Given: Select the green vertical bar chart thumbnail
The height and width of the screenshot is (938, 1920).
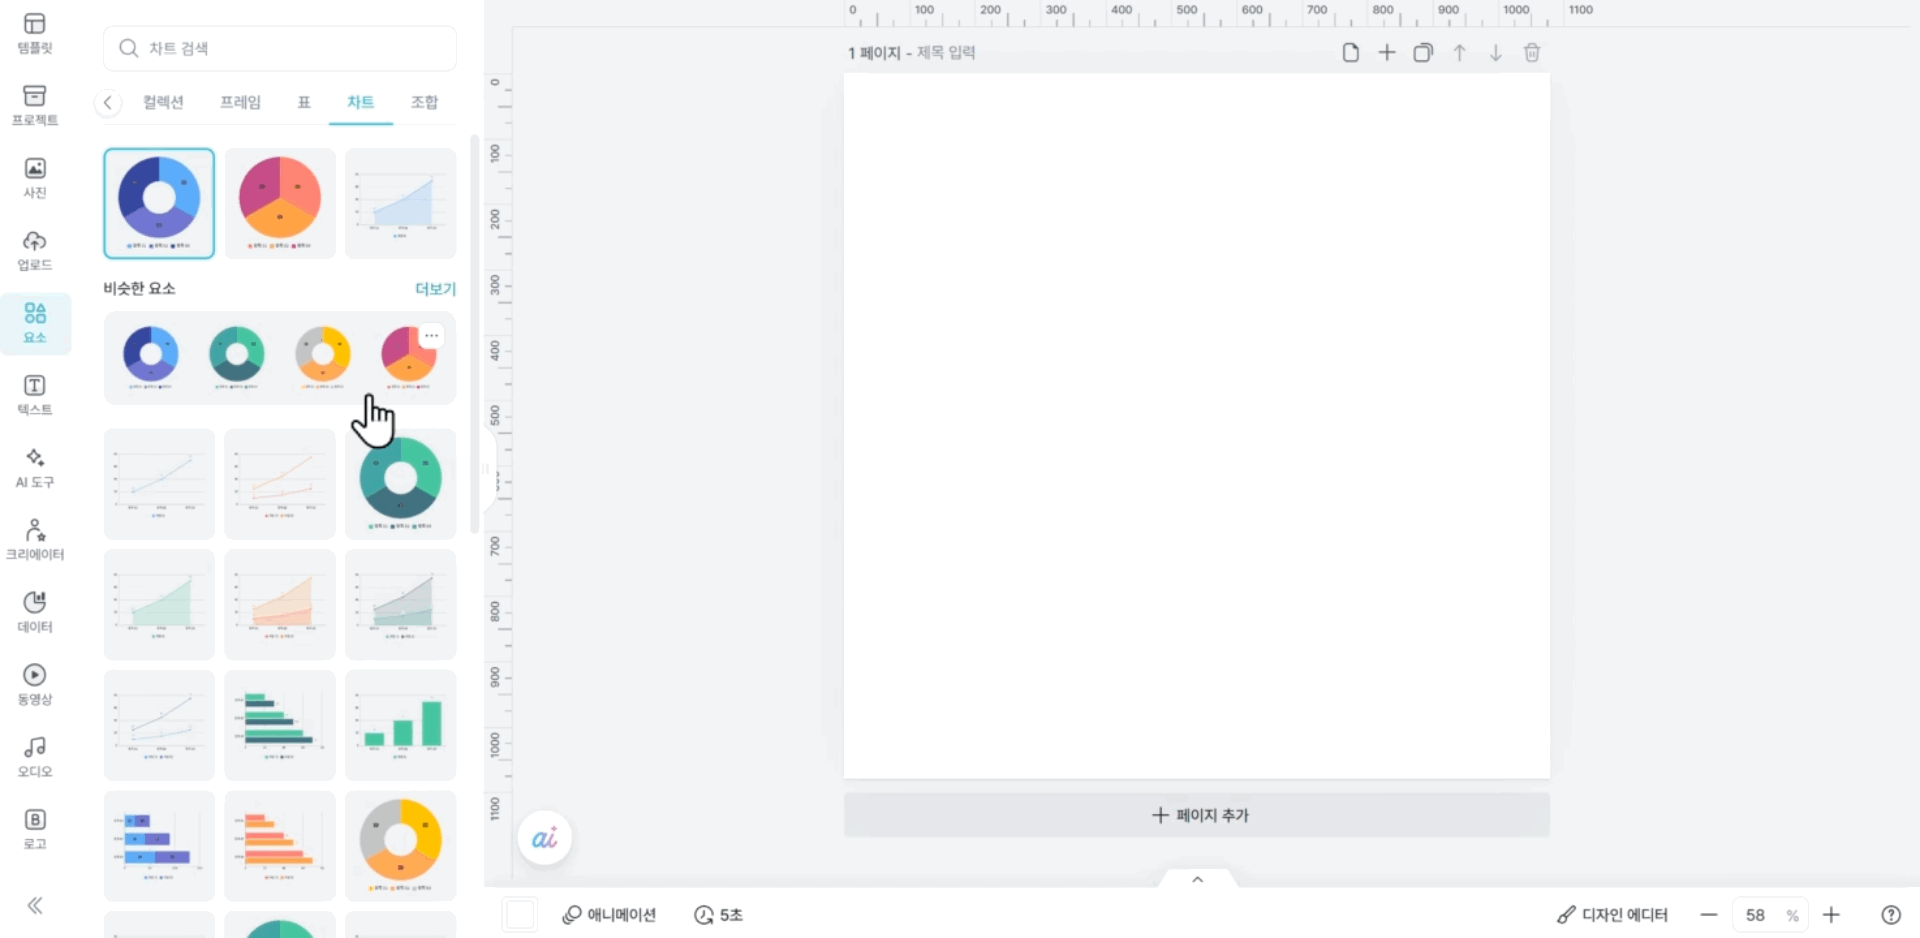Looking at the screenshot, I should pos(401,725).
